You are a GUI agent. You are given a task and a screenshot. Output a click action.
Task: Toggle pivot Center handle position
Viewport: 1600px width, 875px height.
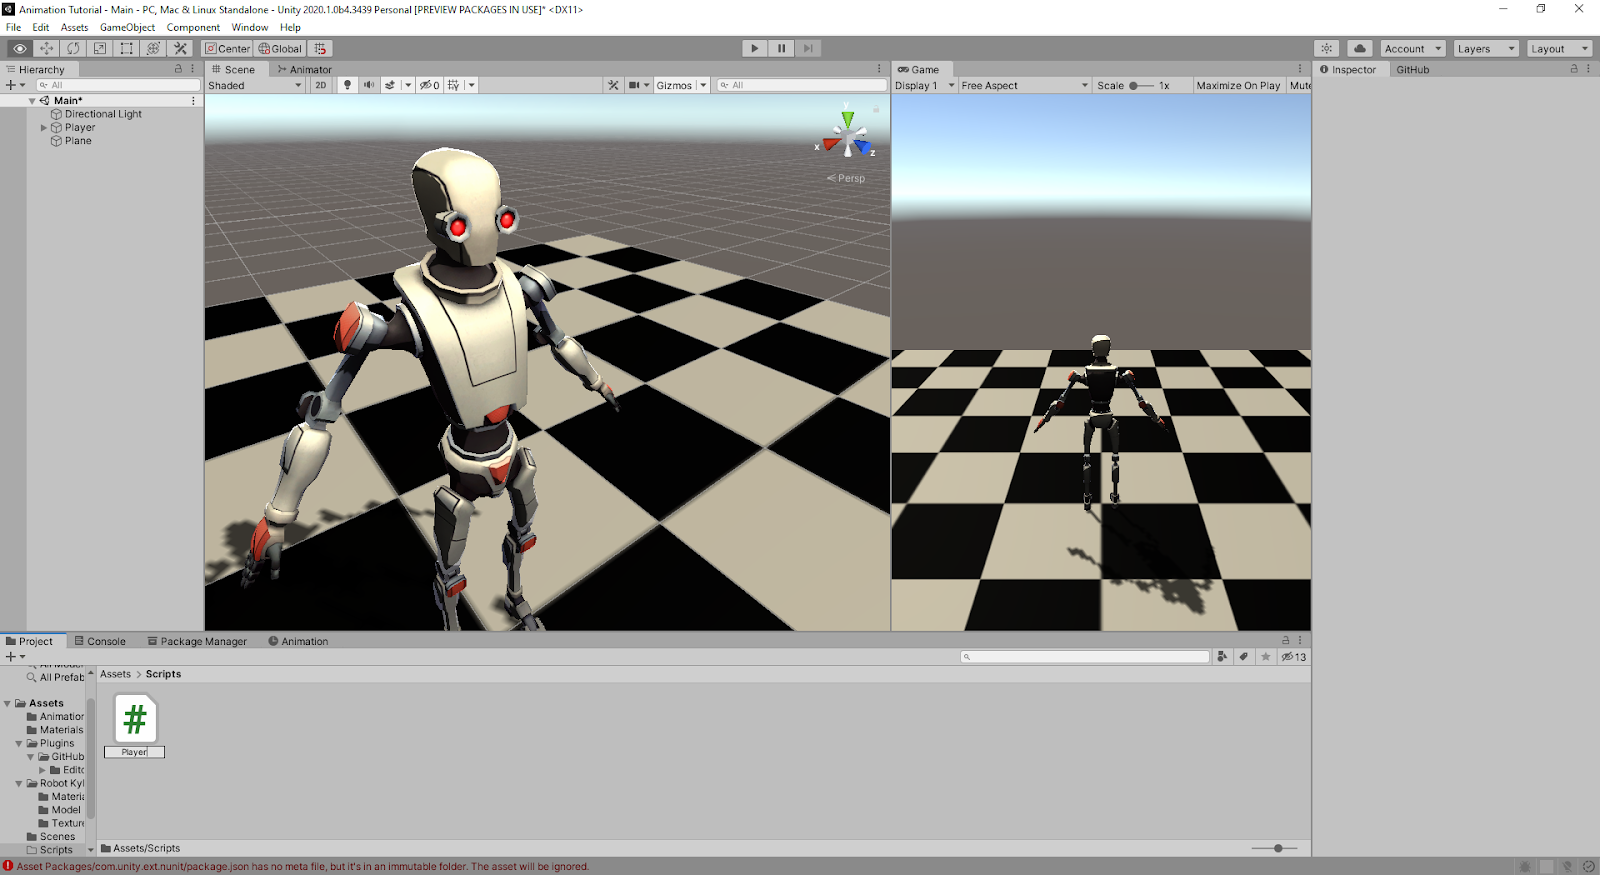(x=228, y=48)
